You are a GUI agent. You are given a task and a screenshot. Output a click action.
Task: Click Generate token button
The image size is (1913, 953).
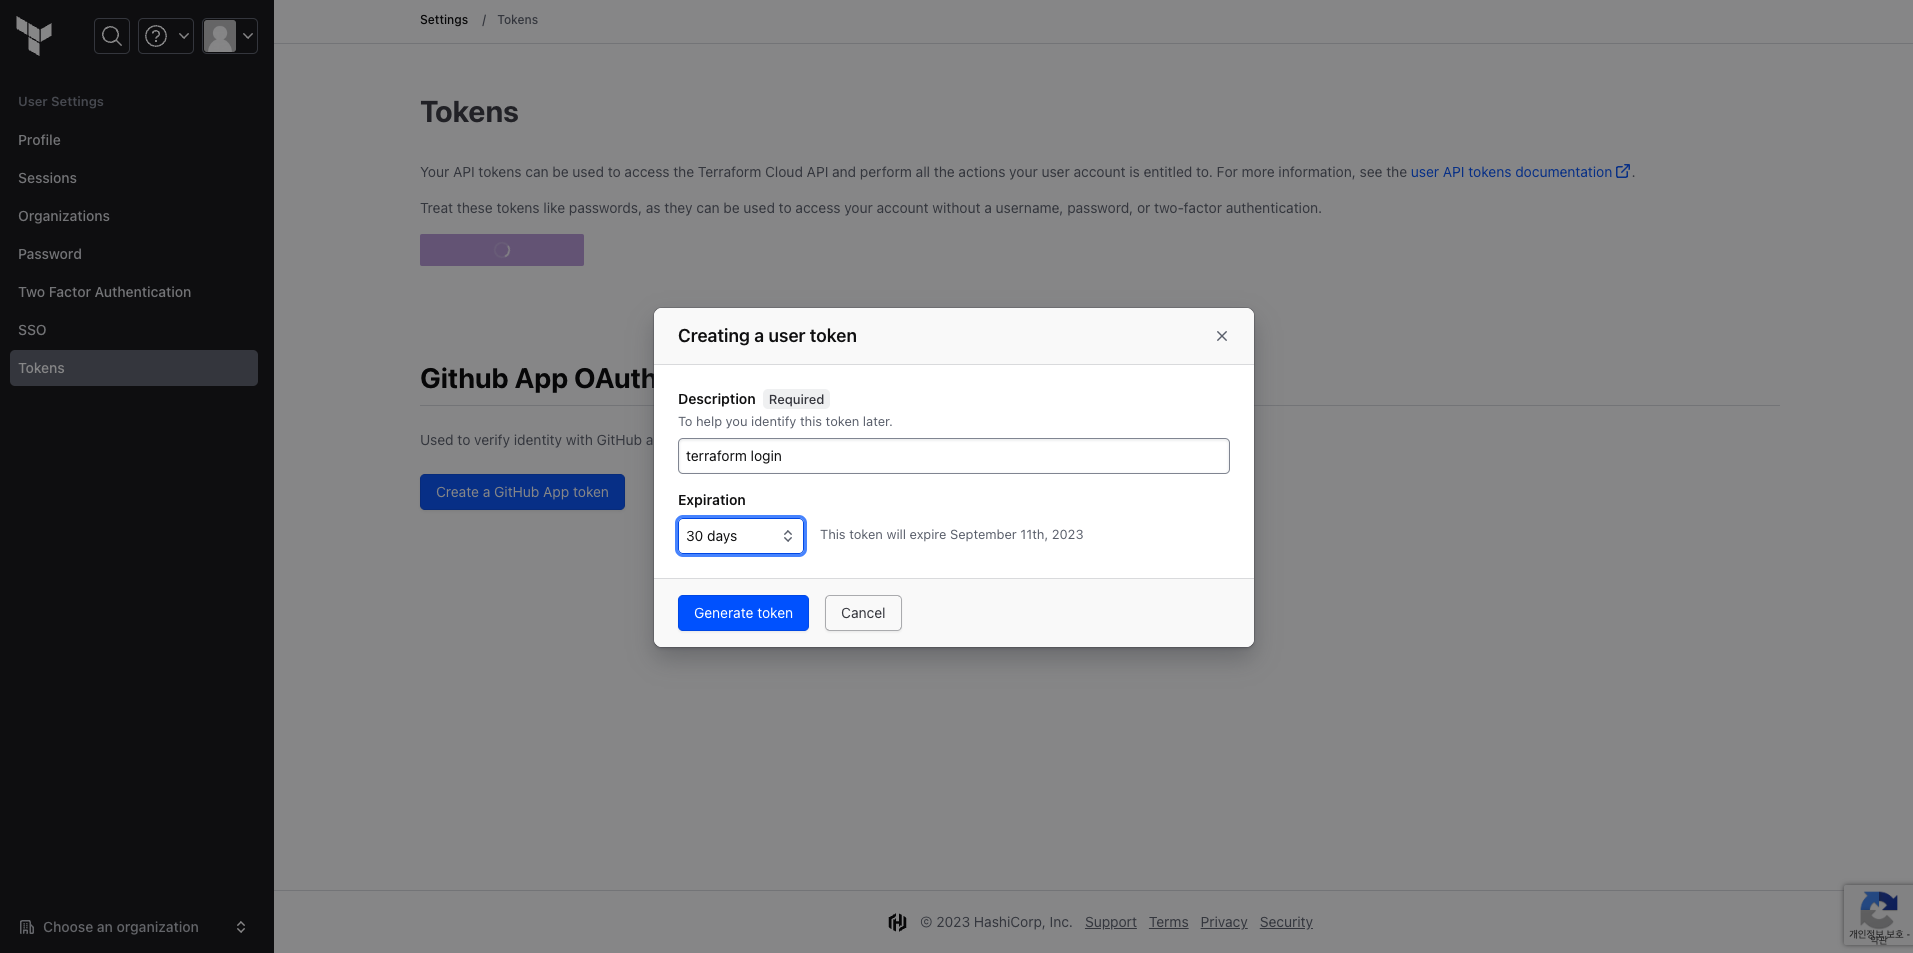(743, 613)
